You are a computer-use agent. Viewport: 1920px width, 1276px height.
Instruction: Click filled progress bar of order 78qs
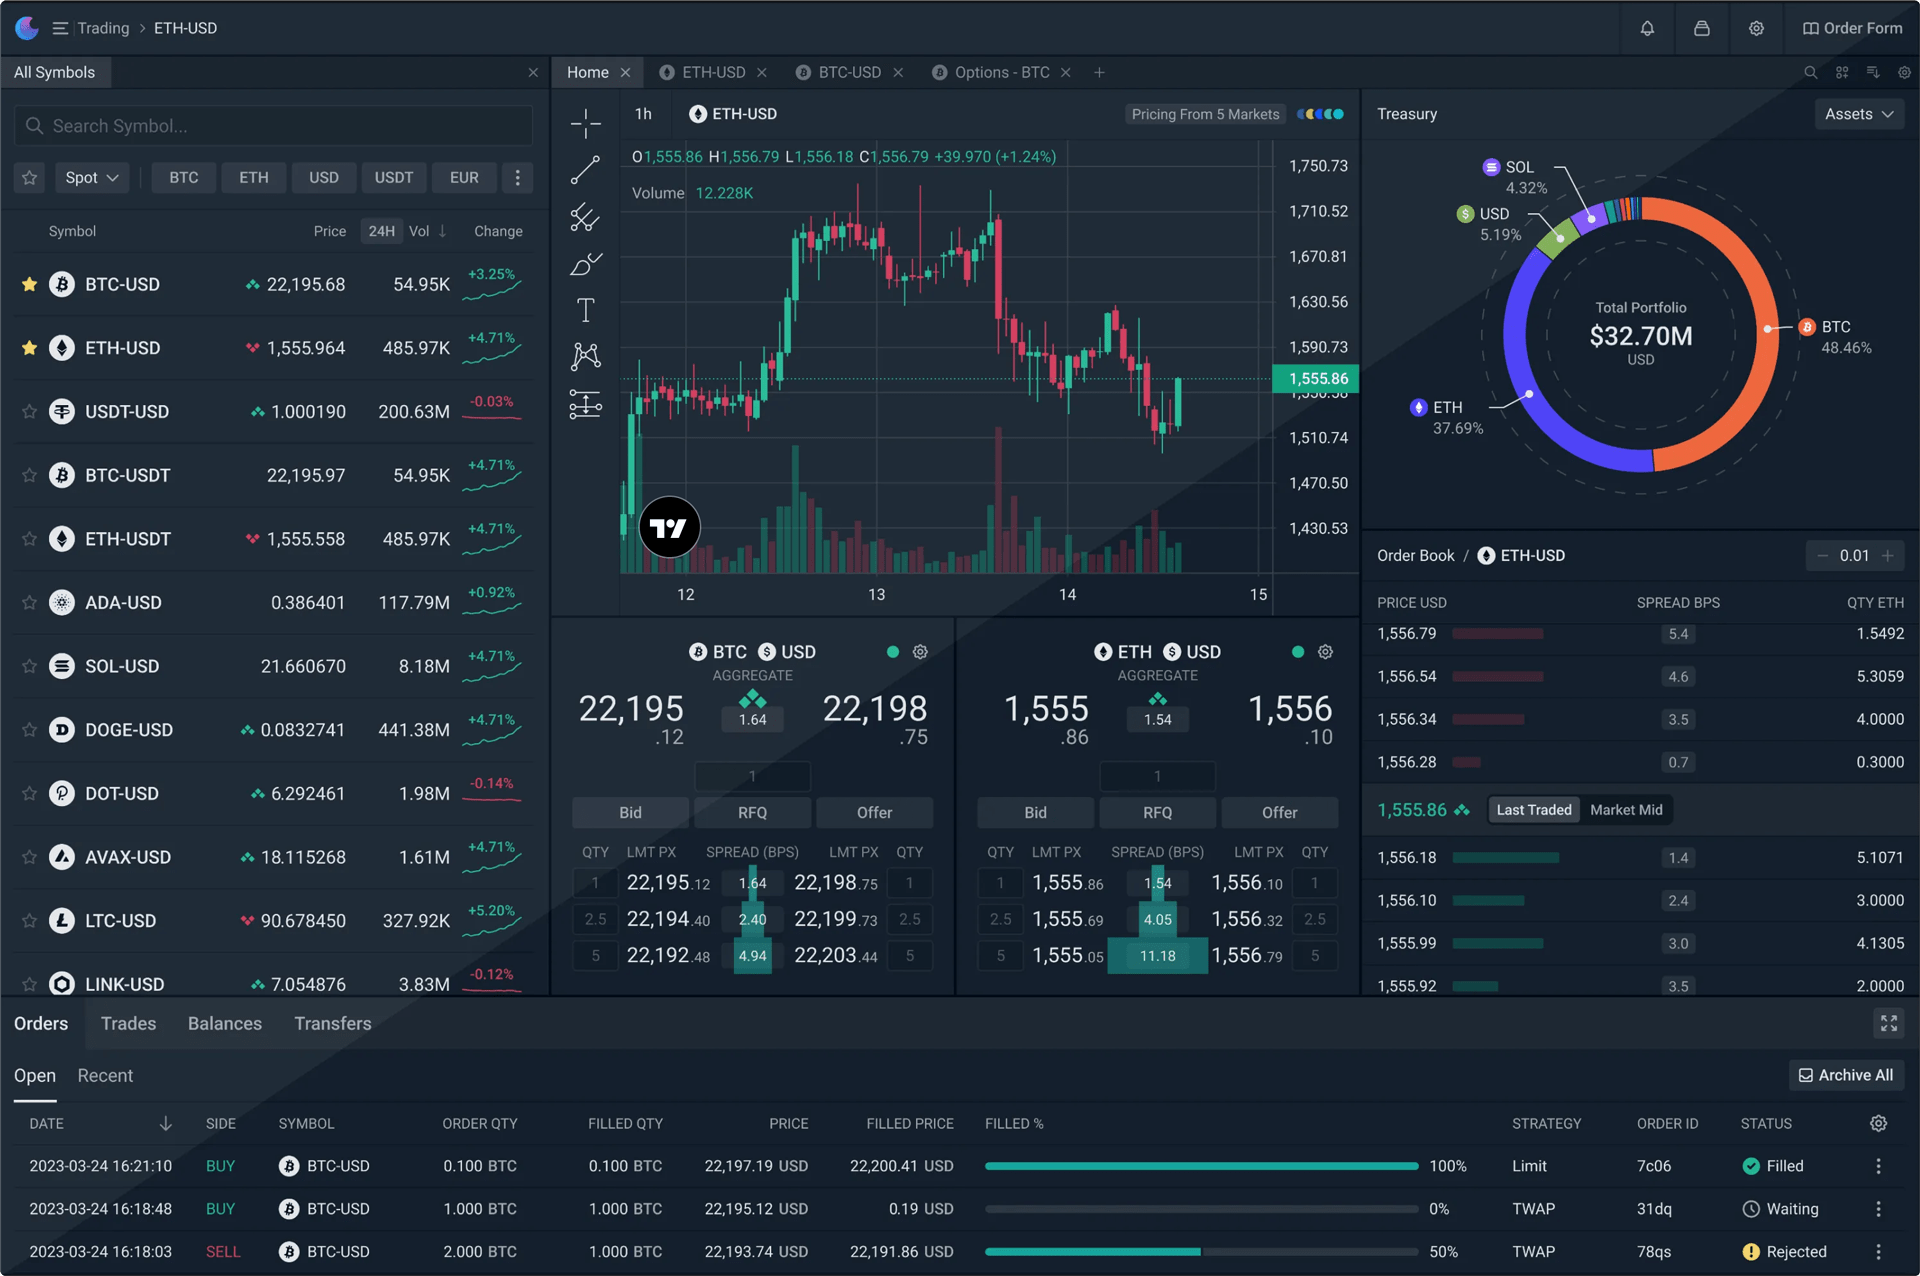point(1201,1252)
